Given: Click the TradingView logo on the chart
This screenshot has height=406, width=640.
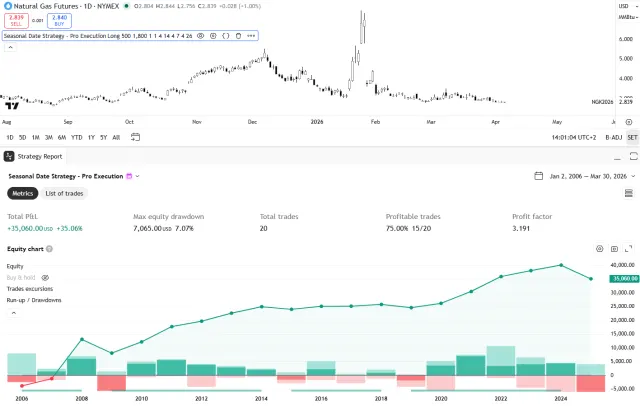Looking at the screenshot, I should [x=12, y=106].
